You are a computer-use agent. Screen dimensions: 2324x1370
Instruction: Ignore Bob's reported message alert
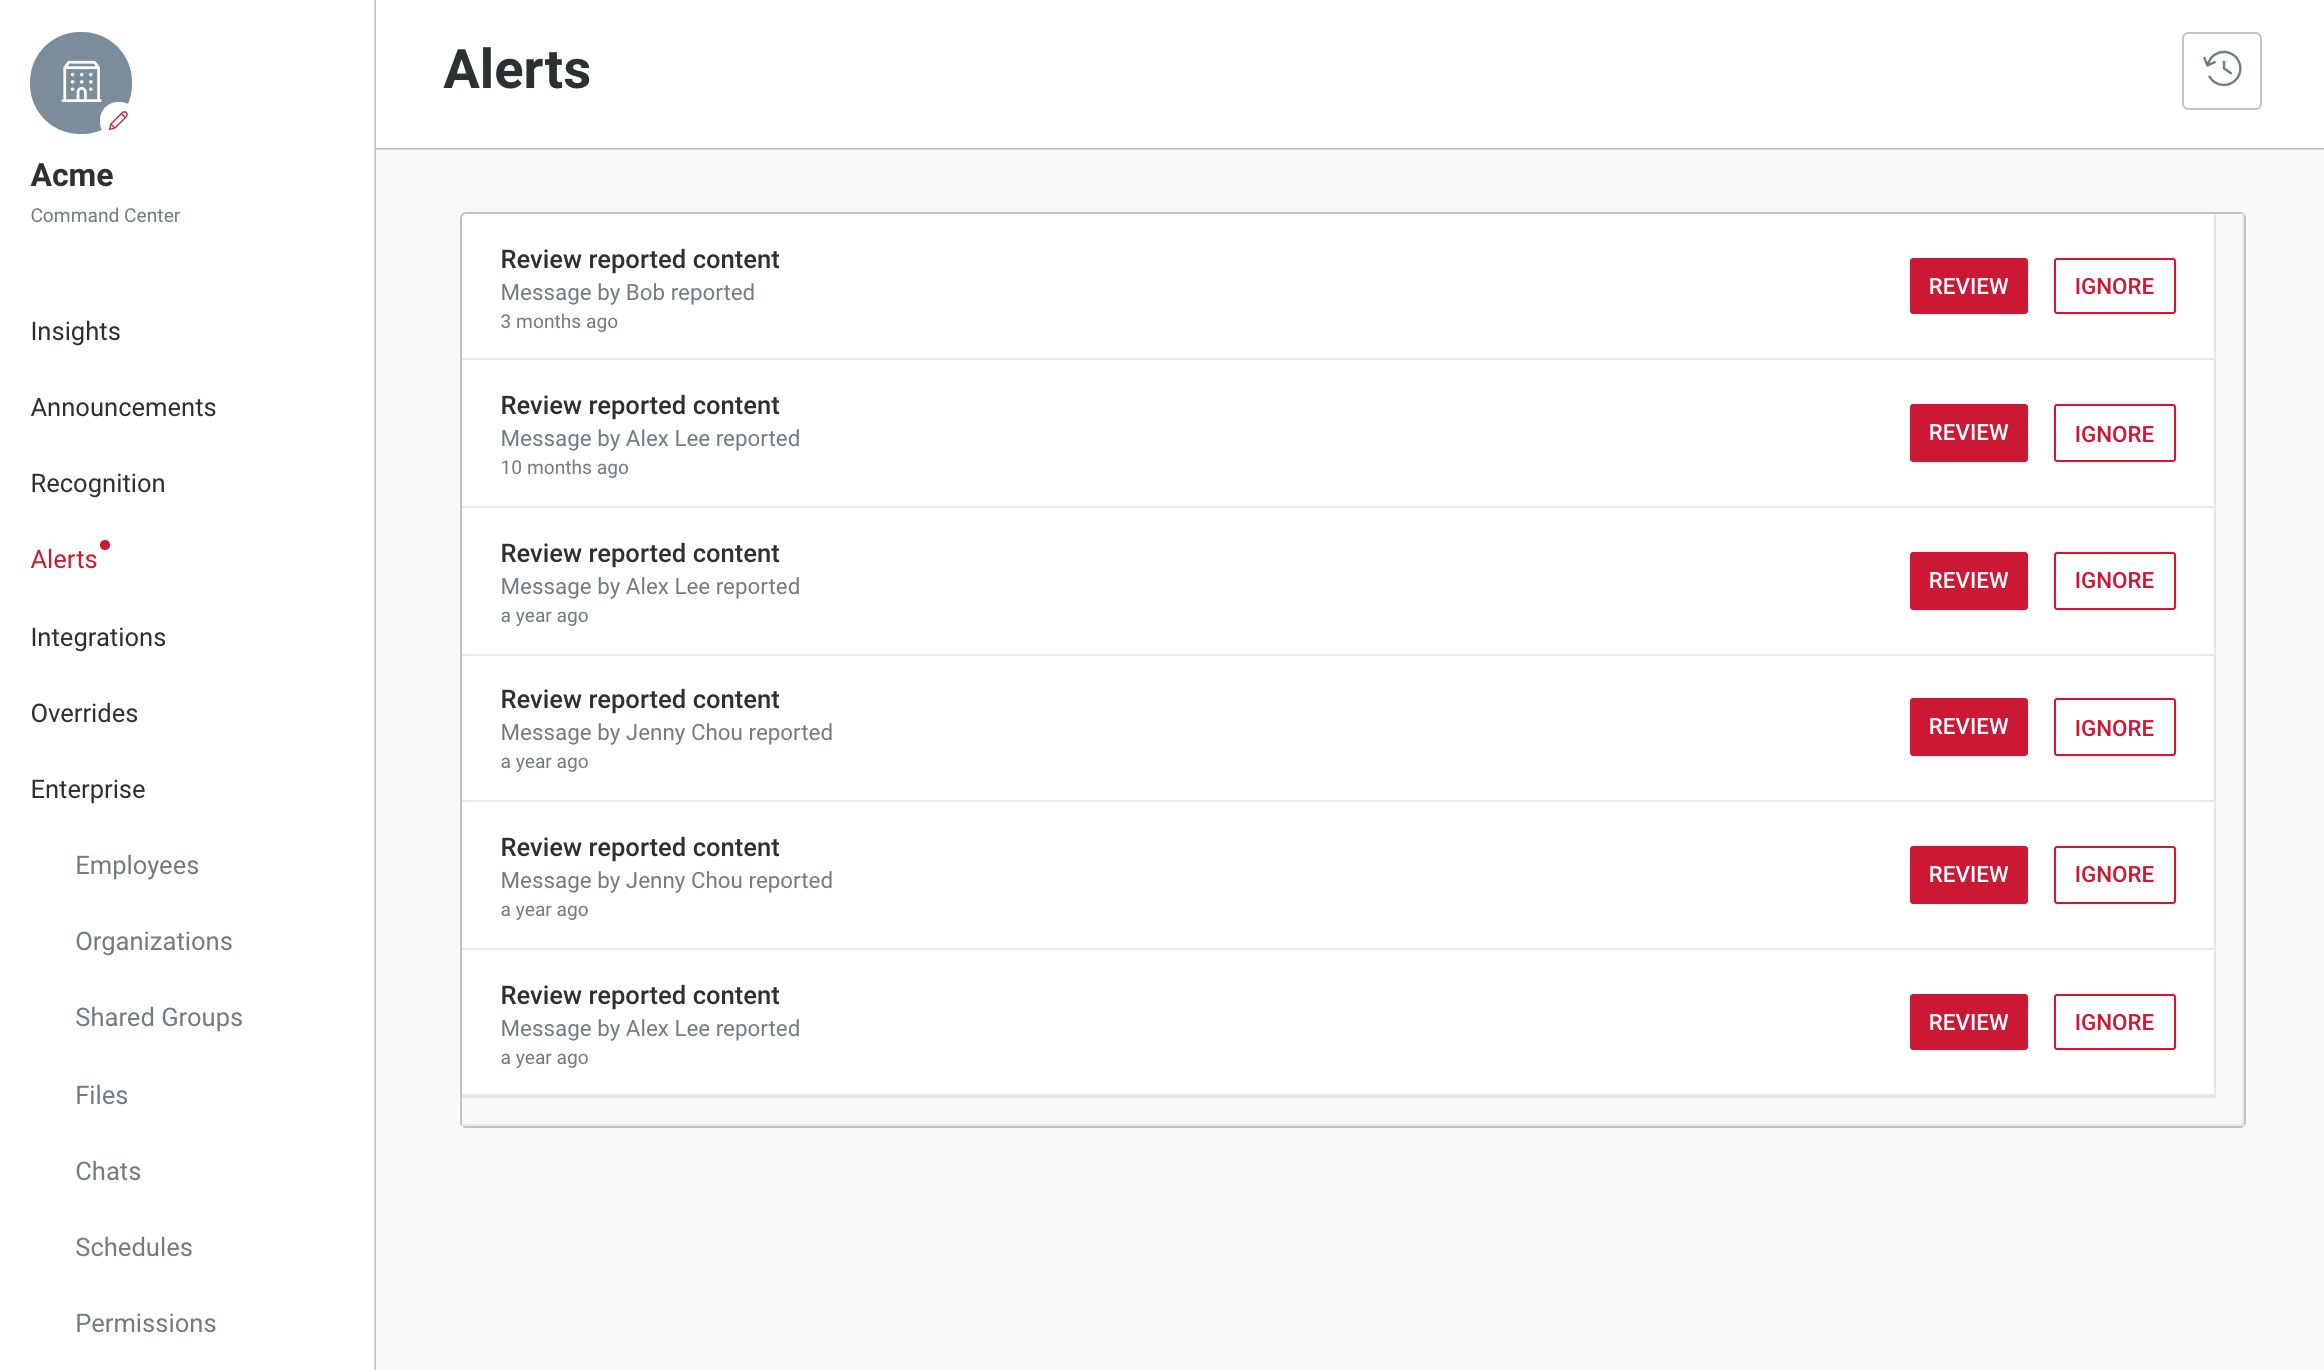pyautogui.click(x=2114, y=286)
